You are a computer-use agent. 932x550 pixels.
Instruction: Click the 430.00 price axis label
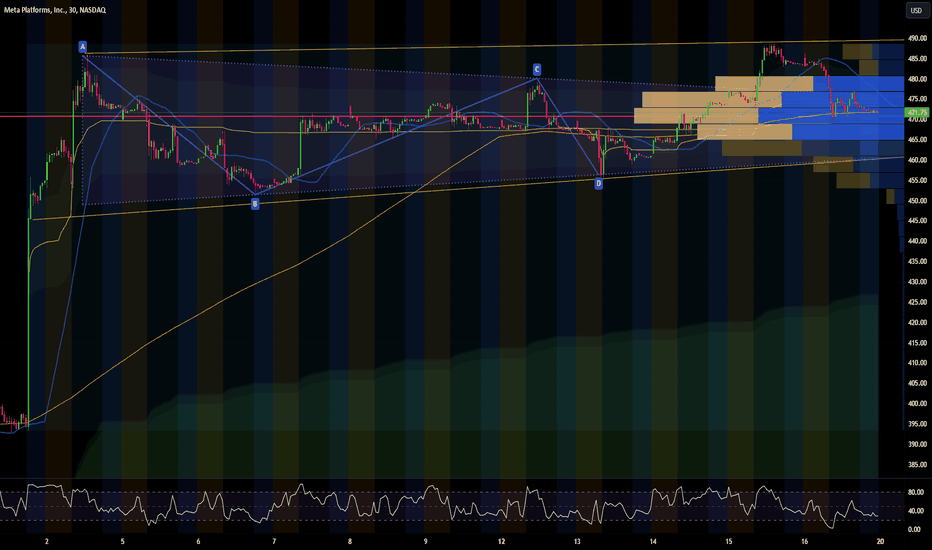[x=917, y=282]
